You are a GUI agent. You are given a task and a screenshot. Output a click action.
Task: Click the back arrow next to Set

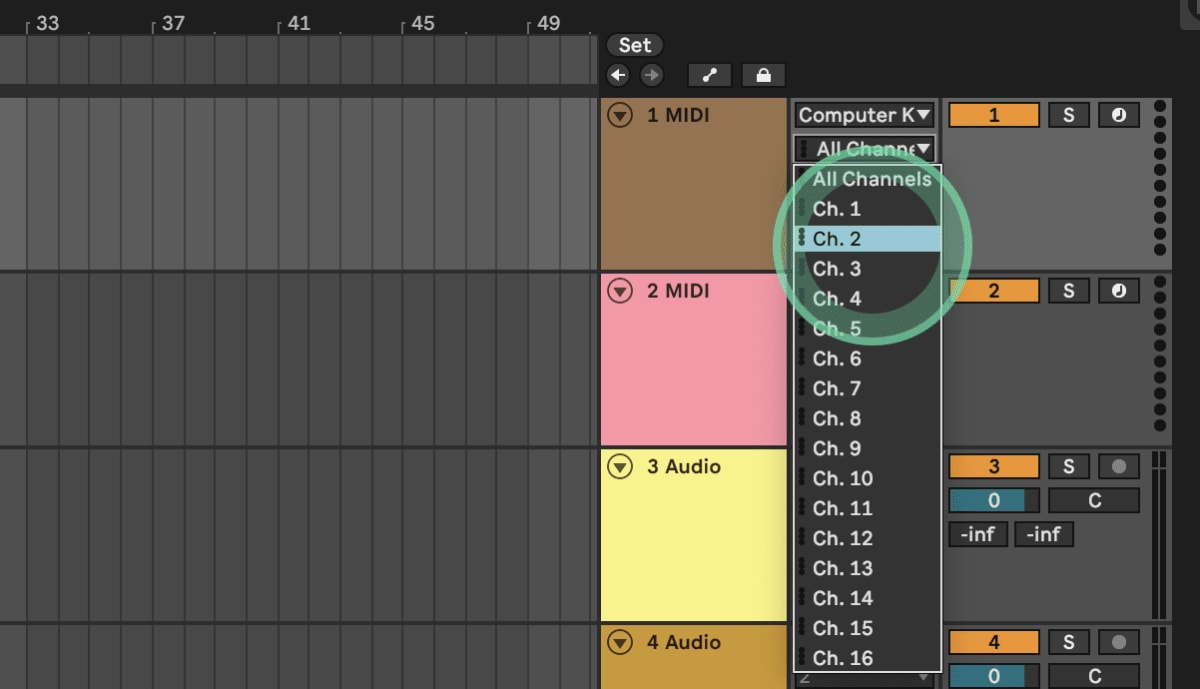point(618,75)
